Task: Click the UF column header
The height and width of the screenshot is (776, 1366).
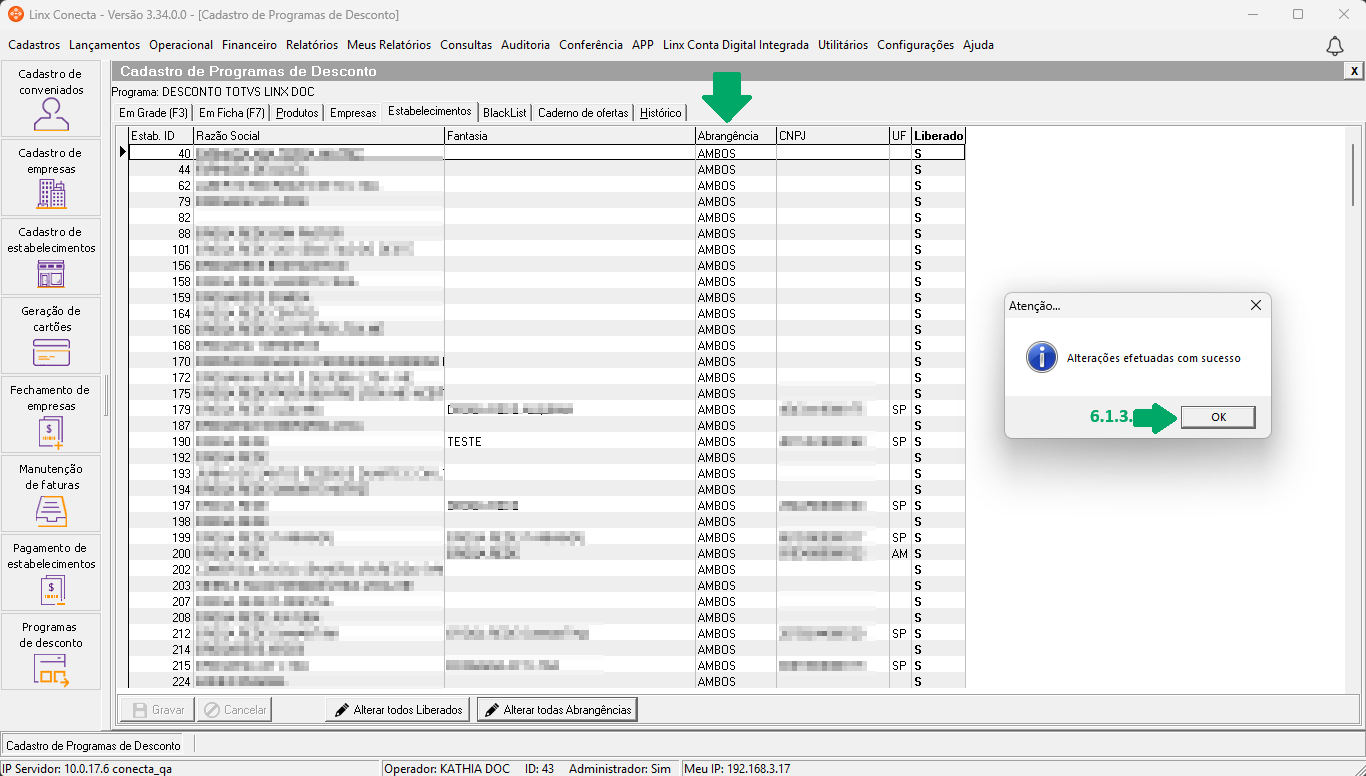Action: point(900,136)
